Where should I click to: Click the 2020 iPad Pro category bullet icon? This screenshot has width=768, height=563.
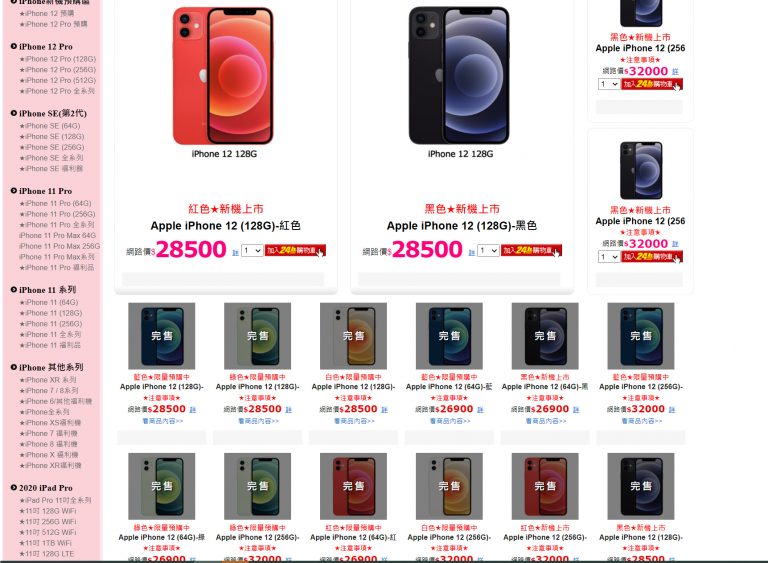[14, 488]
